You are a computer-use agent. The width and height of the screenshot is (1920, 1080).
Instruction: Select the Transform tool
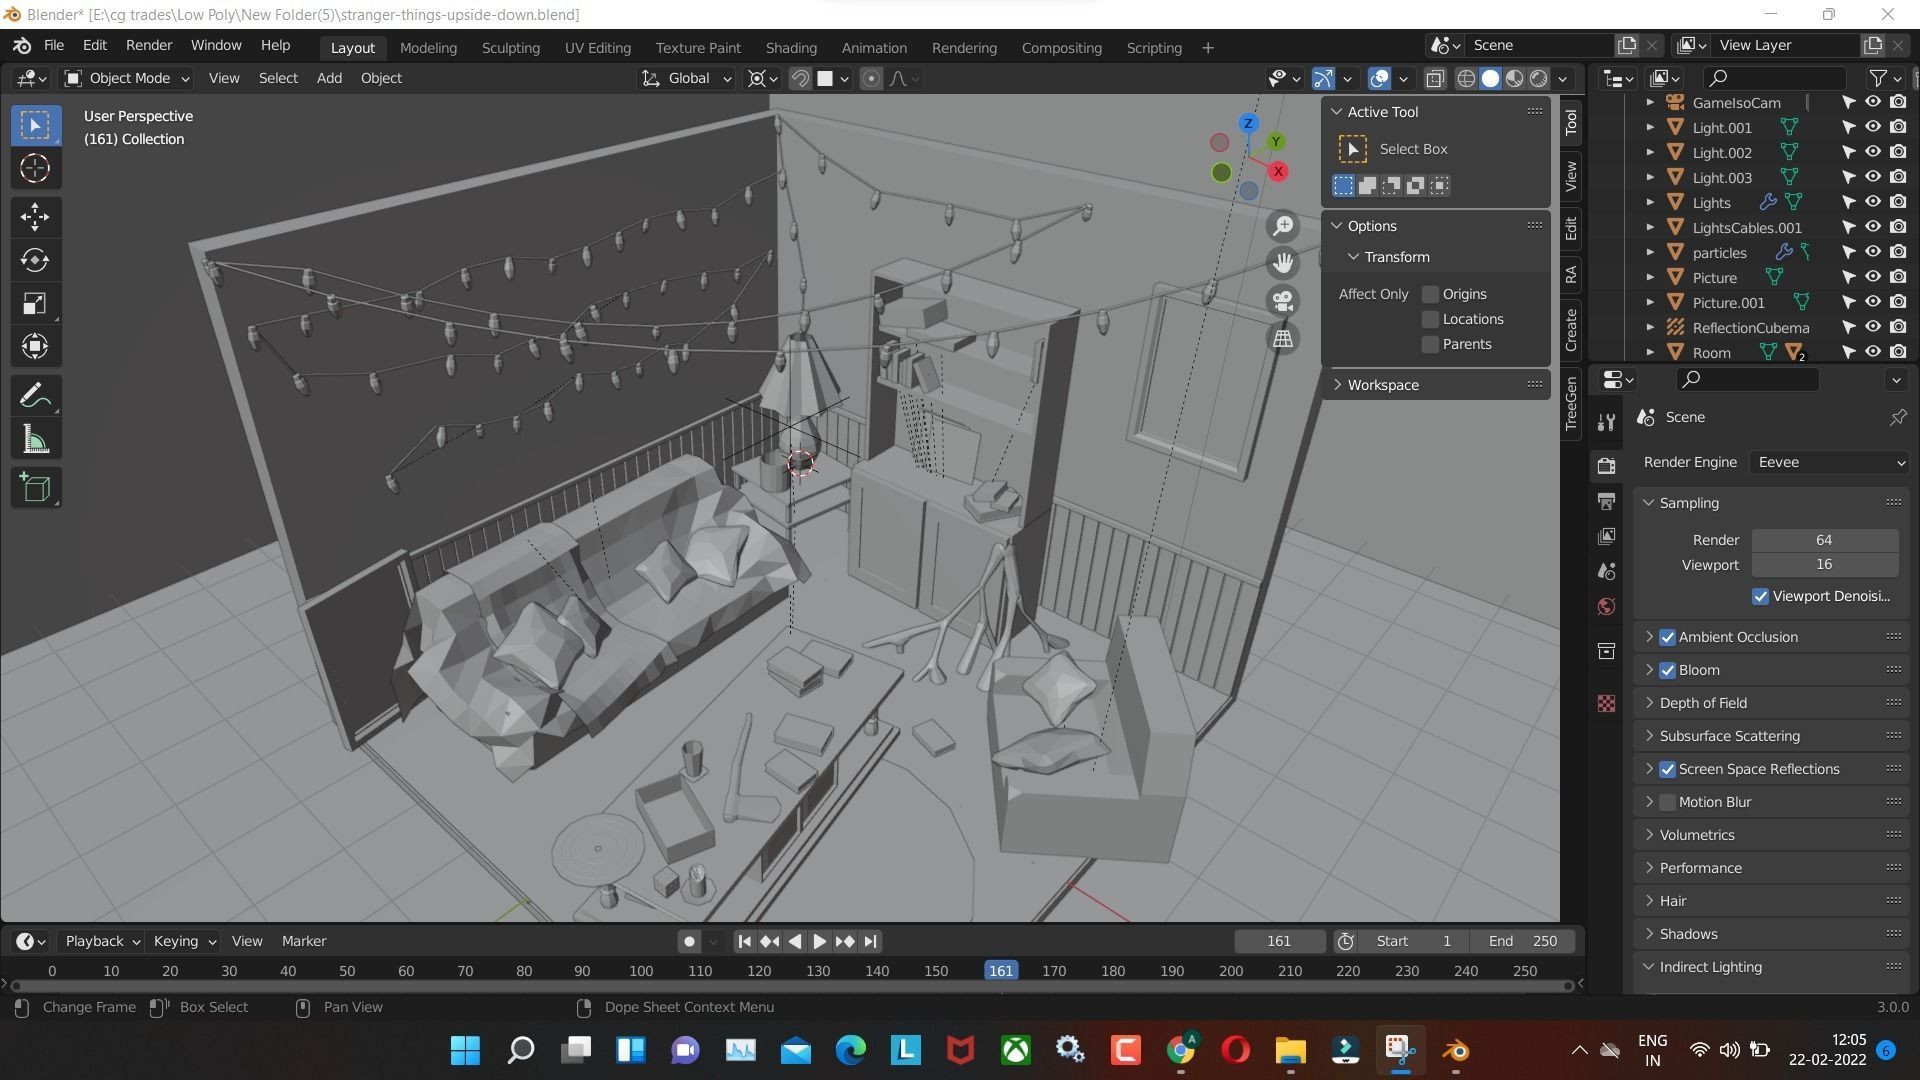tap(35, 347)
